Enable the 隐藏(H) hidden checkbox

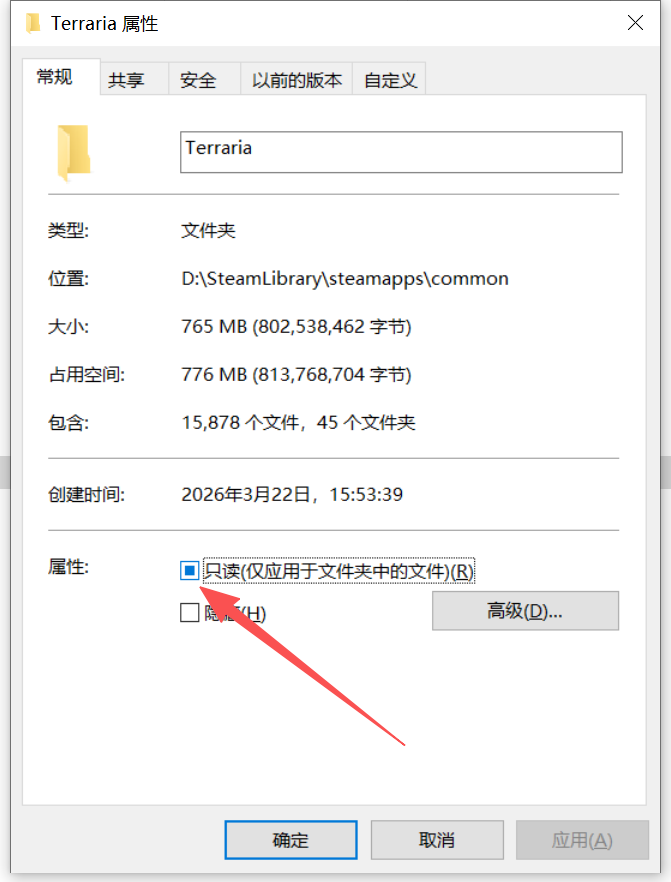tap(190, 613)
